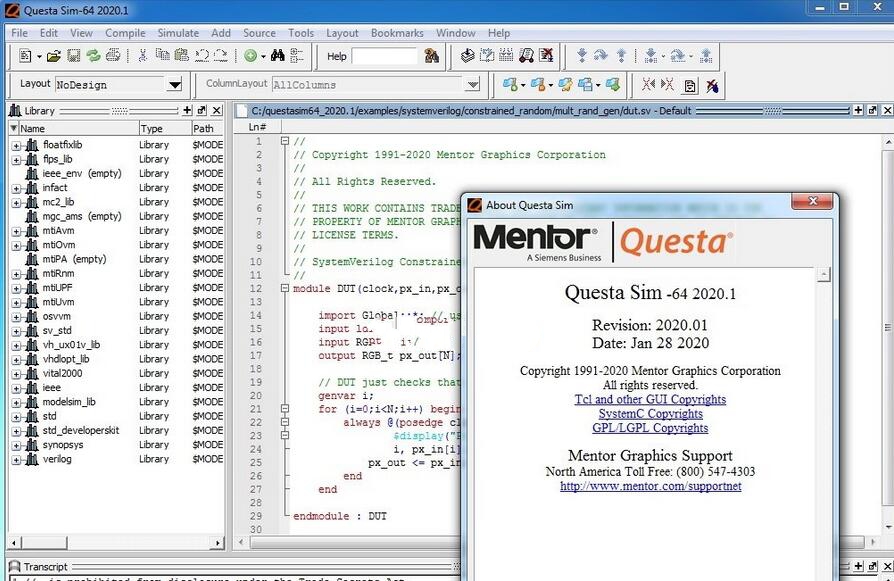Expand the mtiUvm library node
The width and height of the screenshot is (894, 581).
click(16, 303)
